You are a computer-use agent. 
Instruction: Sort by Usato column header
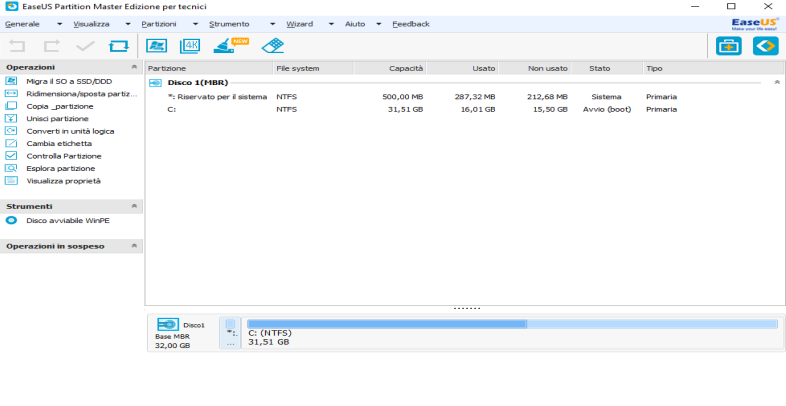click(x=462, y=68)
